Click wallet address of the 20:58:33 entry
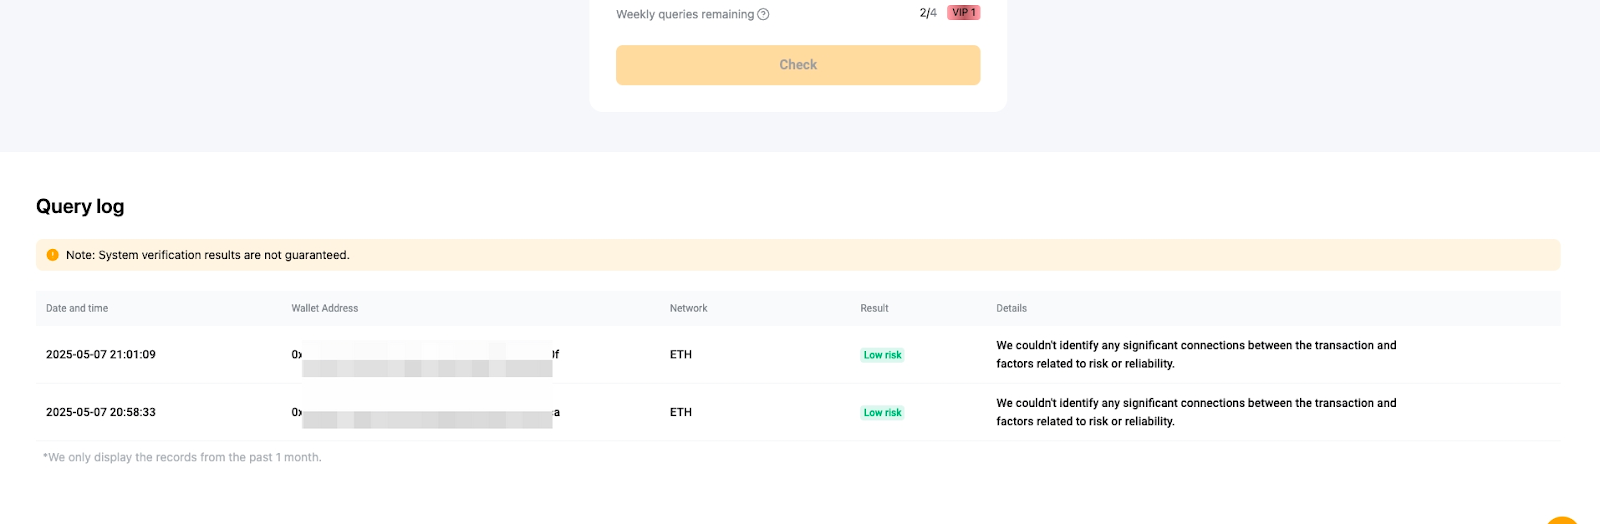 [x=425, y=413]
